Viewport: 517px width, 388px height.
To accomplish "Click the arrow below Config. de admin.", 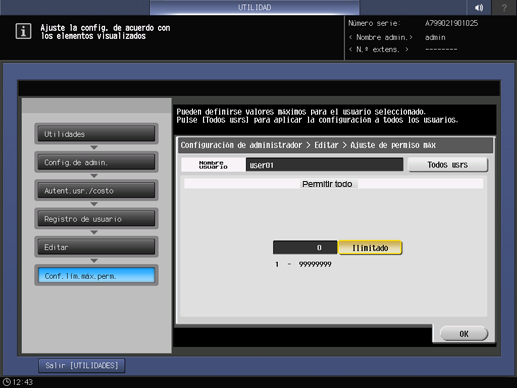I will coord(94,176).
